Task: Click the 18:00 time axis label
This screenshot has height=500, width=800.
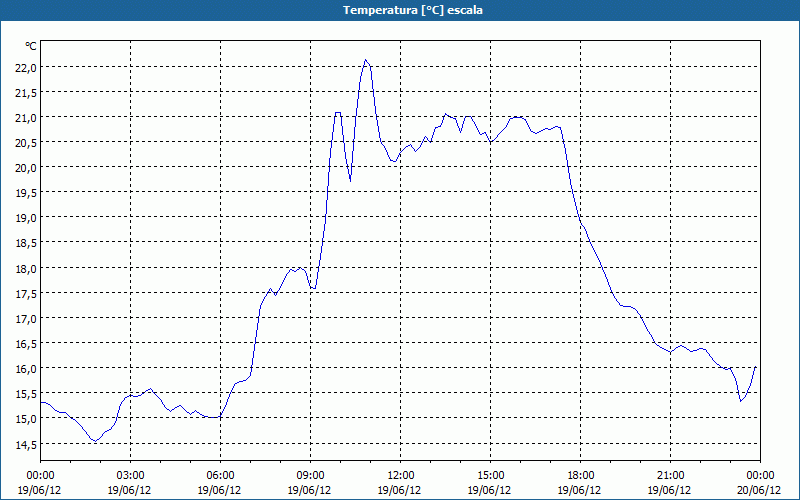Action: pyautogui.click(x=580, y=476)
